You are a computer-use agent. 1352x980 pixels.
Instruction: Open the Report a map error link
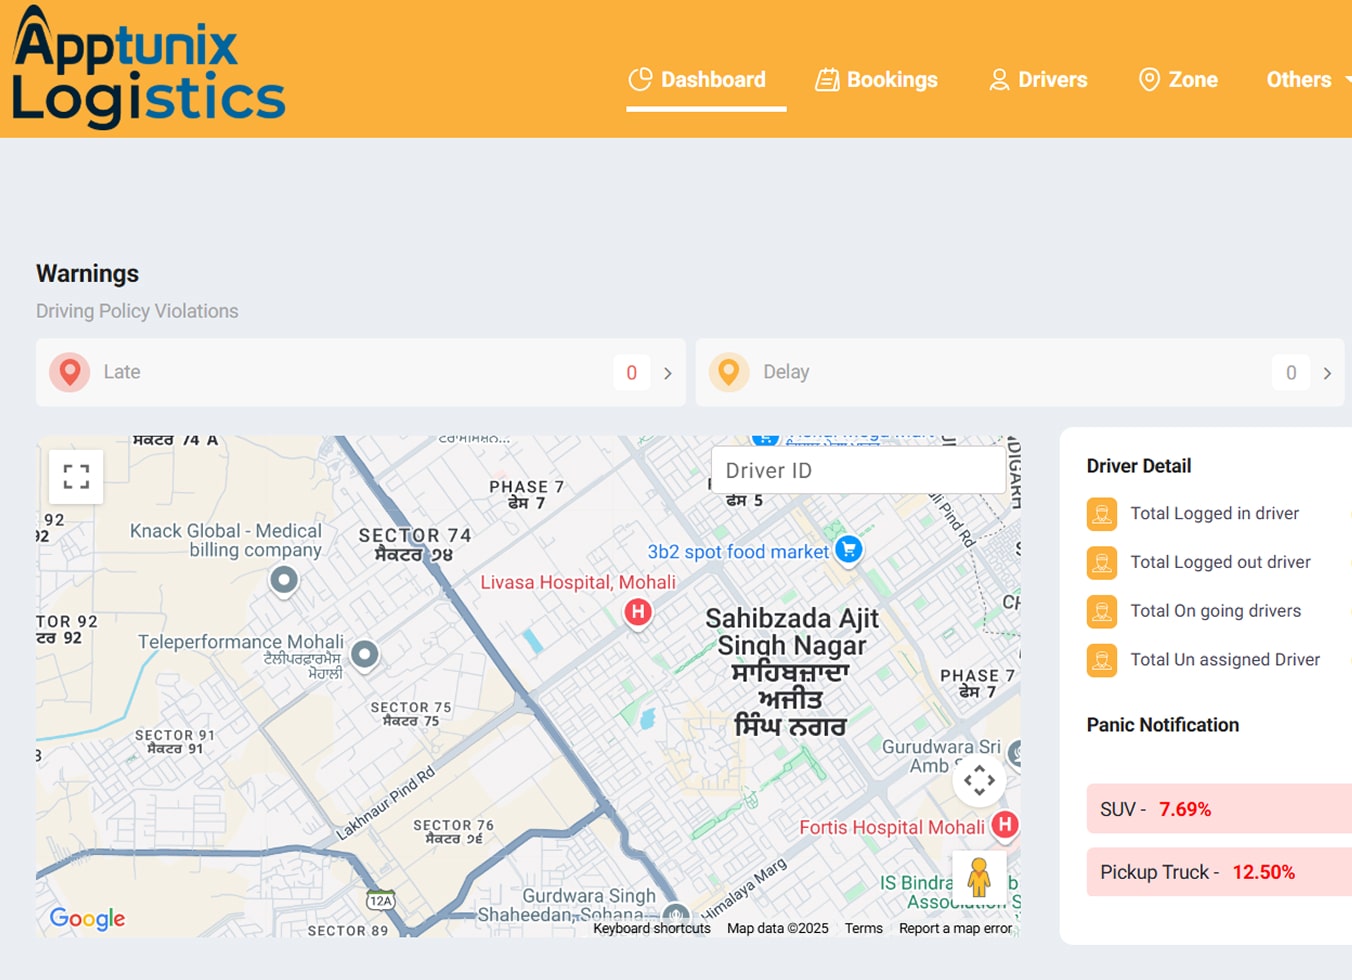pos(955,928)
